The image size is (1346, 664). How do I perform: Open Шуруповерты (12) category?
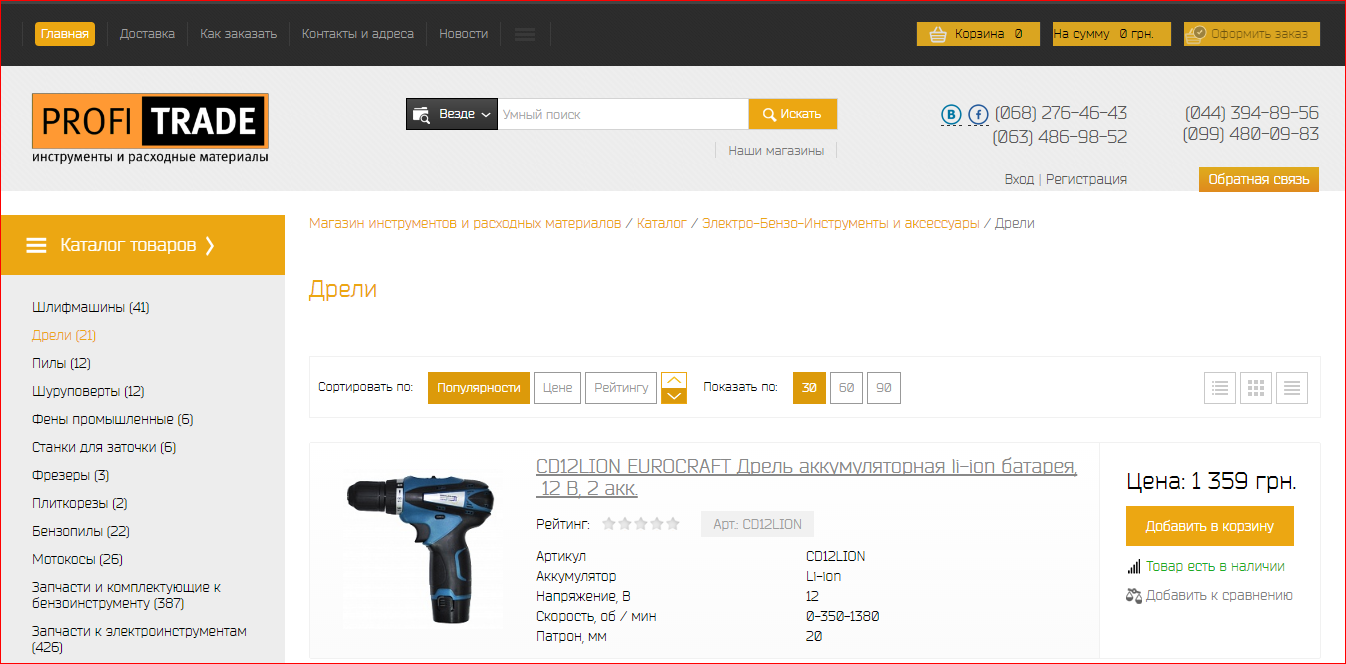(88, 391)
